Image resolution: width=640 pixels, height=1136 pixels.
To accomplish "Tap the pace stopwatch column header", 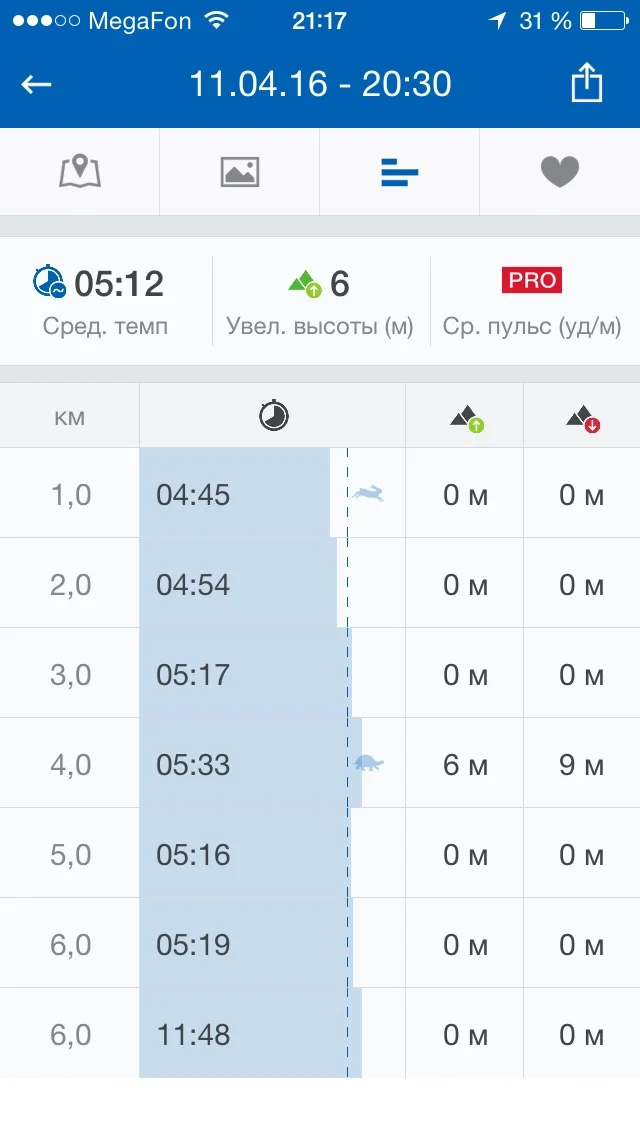I will [x=273, y=415].
